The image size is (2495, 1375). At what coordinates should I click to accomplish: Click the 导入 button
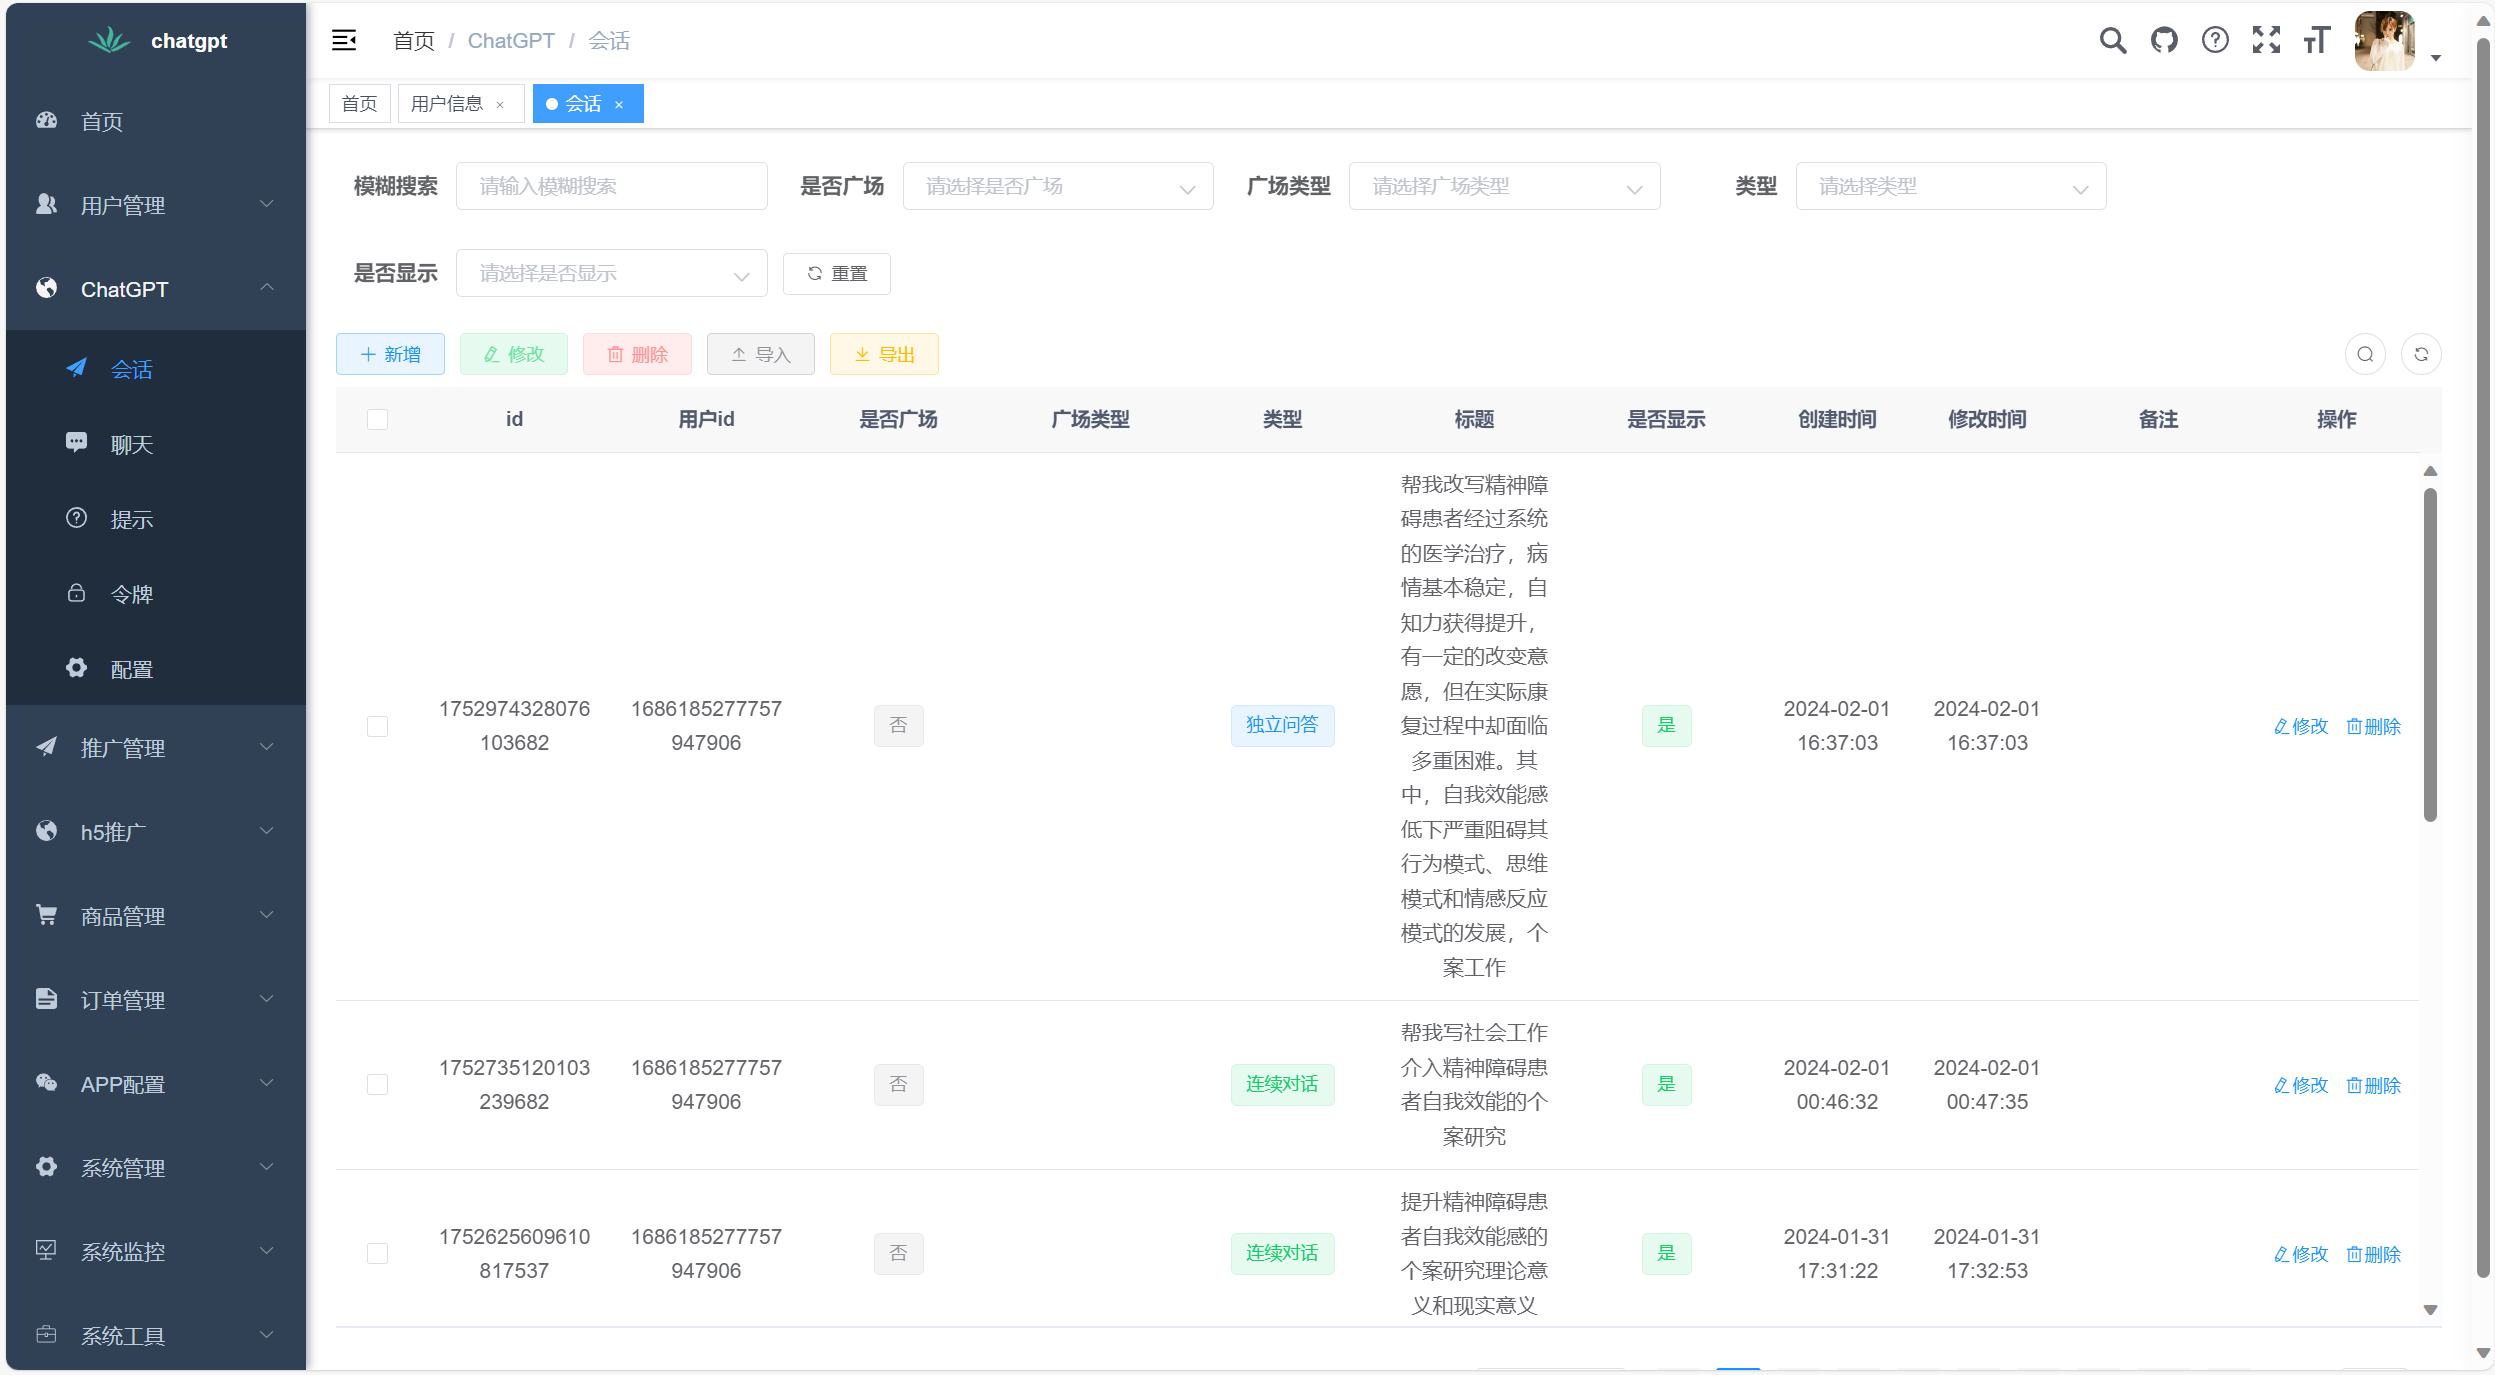[x=761, y=354]
